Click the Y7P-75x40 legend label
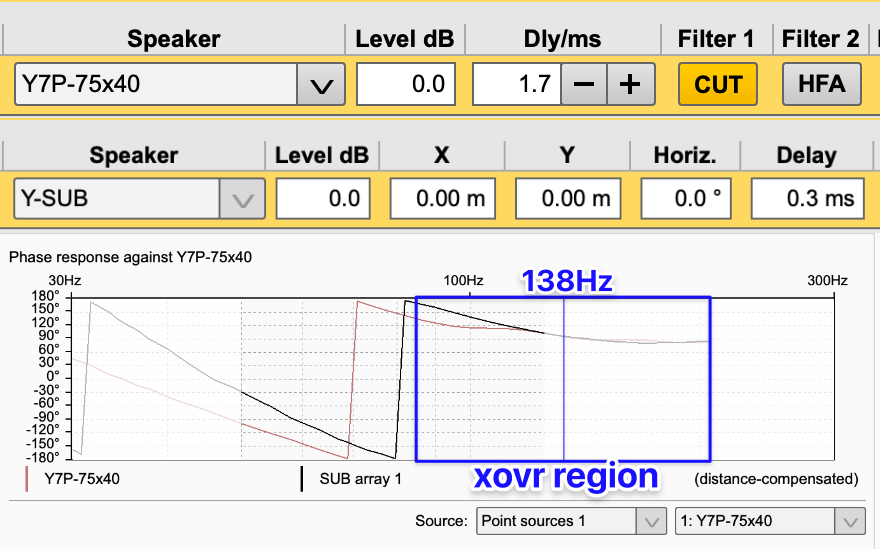 click(x=82, y=479)
